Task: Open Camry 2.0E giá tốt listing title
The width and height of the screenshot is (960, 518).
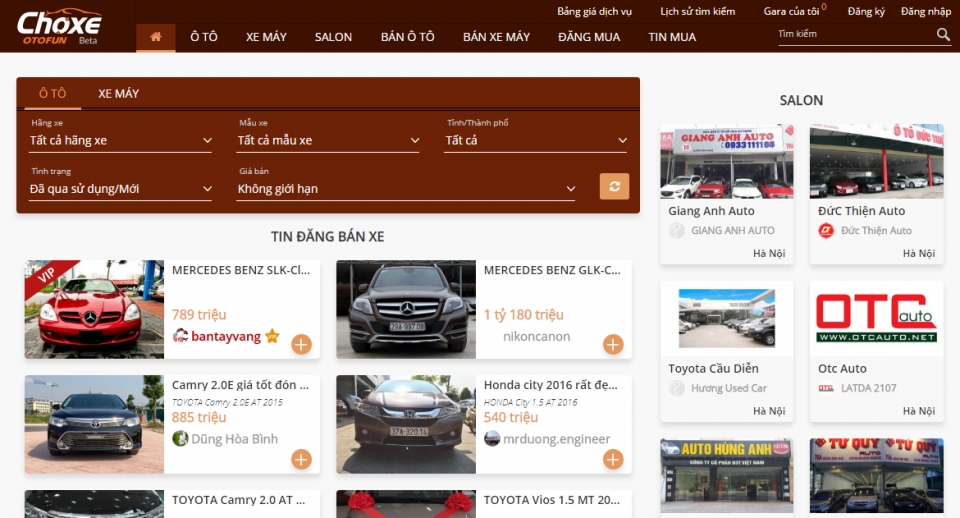Action: pyautogui.click(x=241, y=385)
